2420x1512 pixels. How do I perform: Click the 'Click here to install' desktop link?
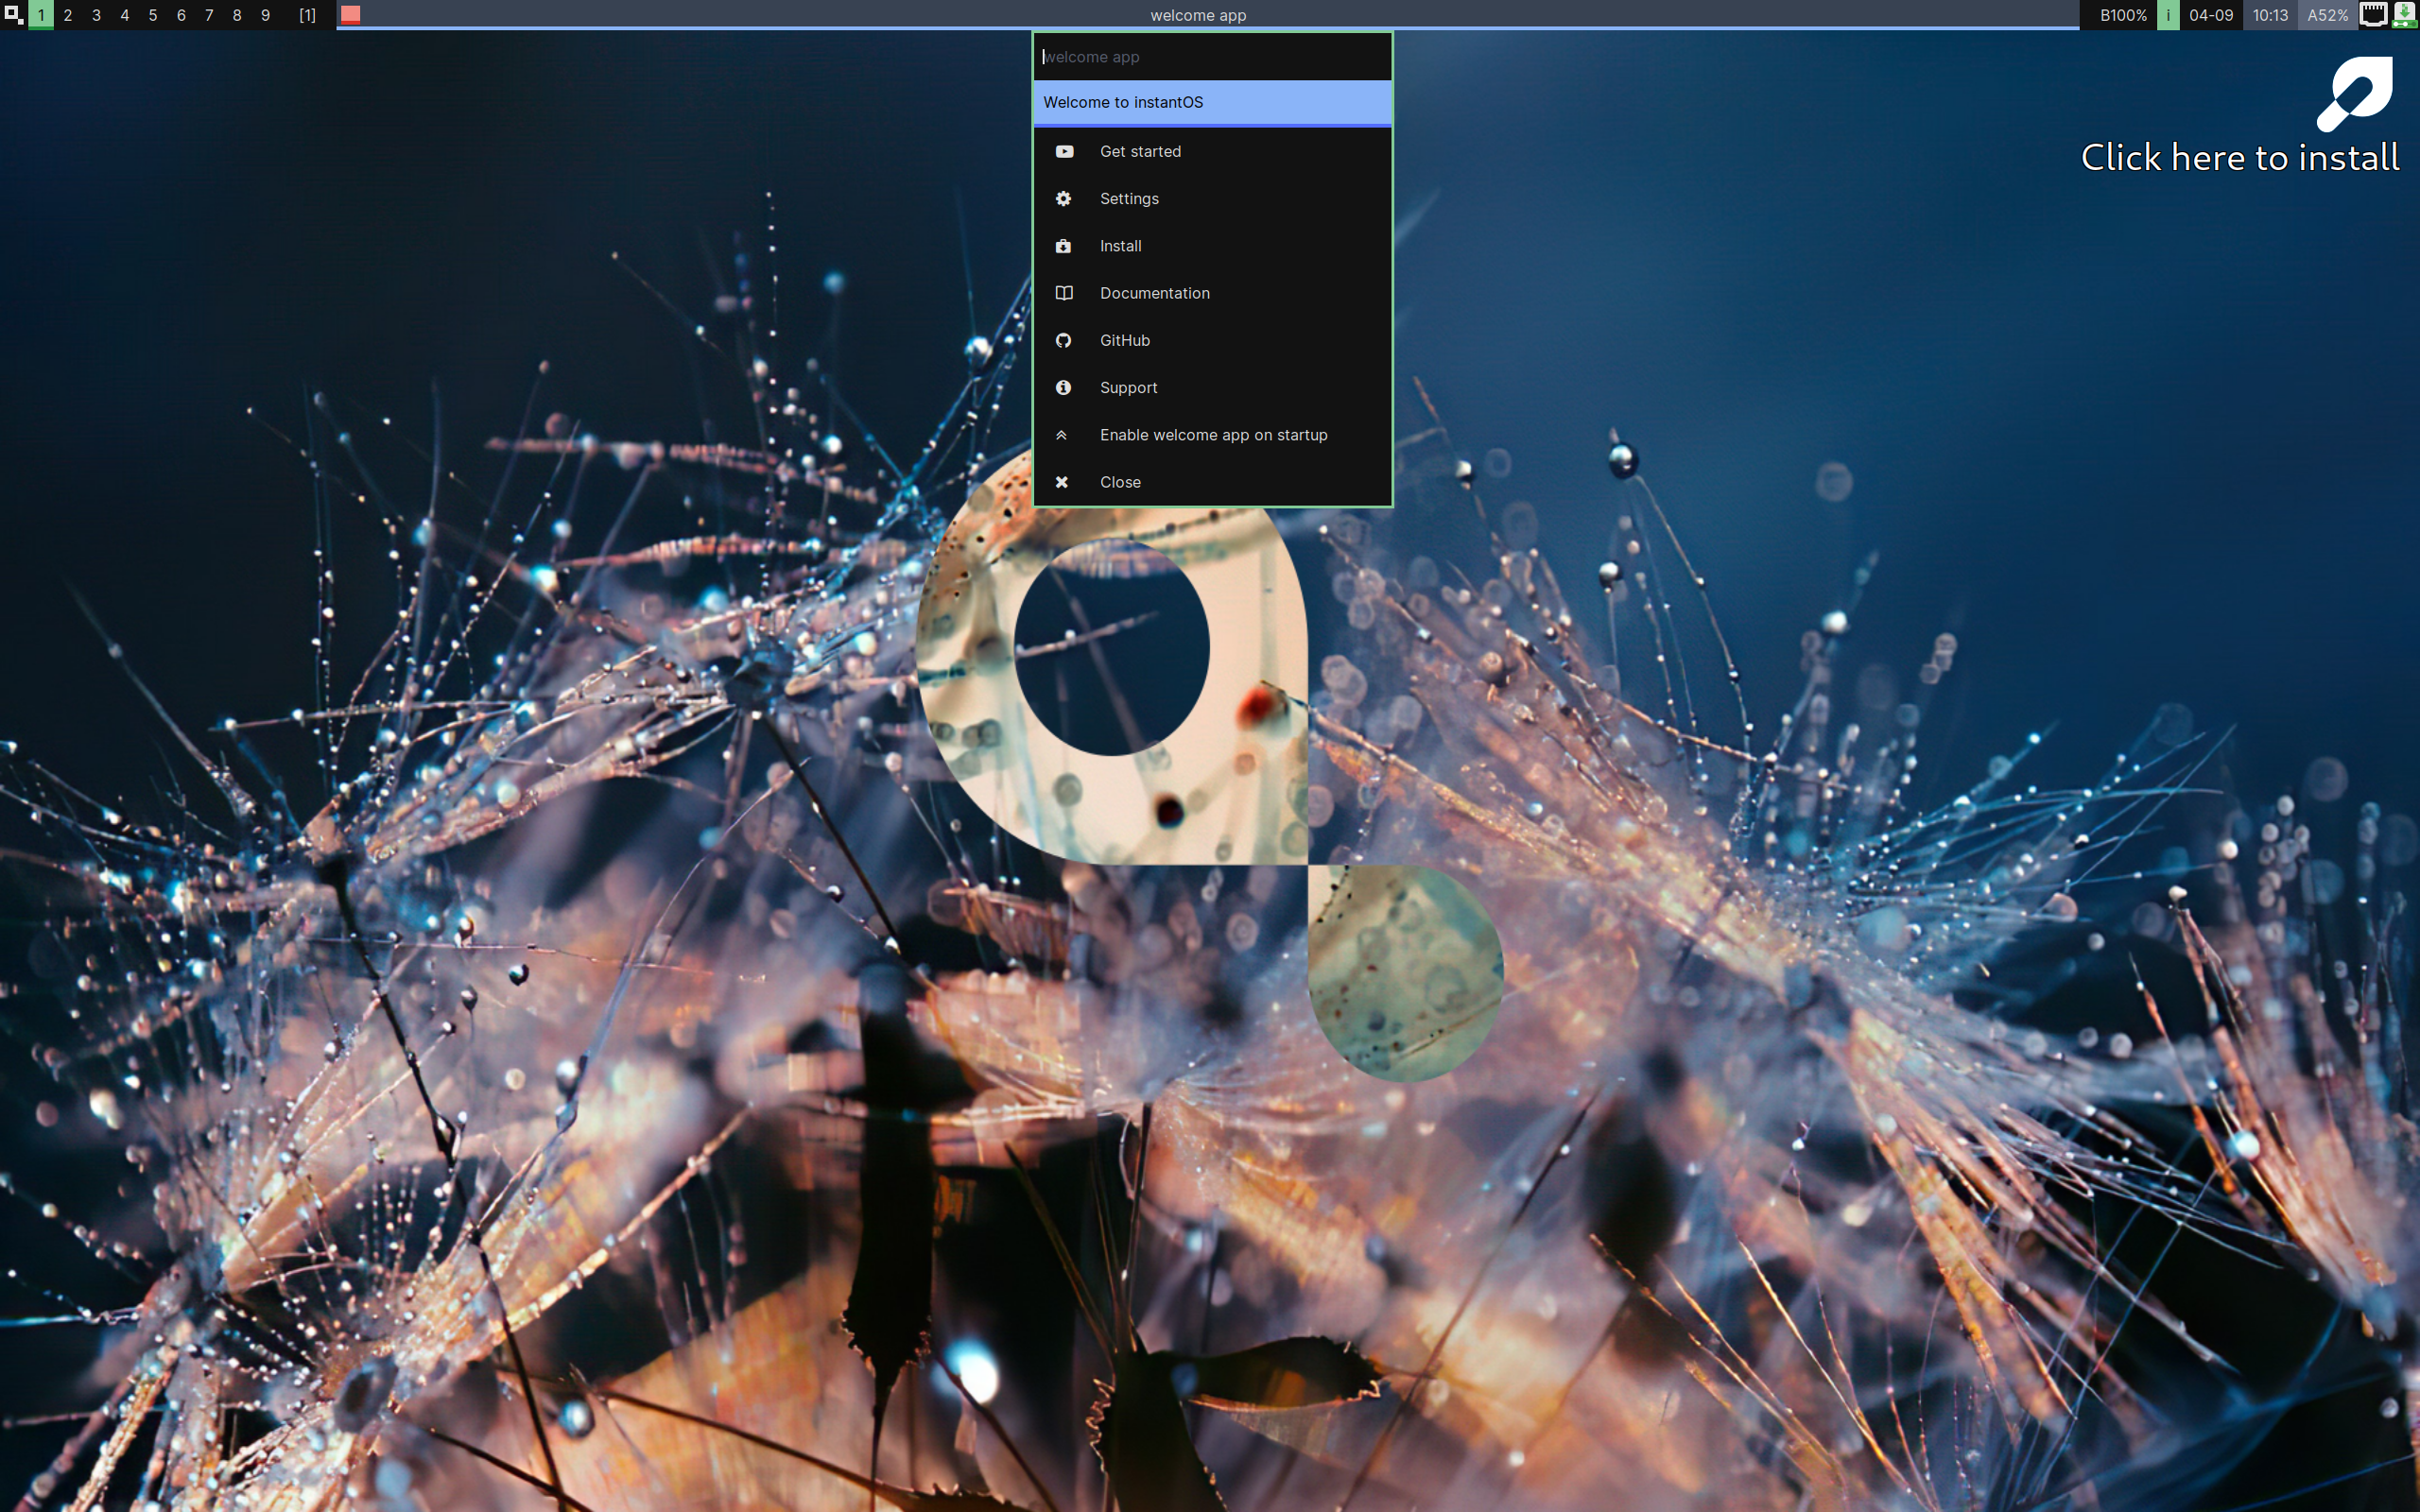click(x=2240, y=158)
